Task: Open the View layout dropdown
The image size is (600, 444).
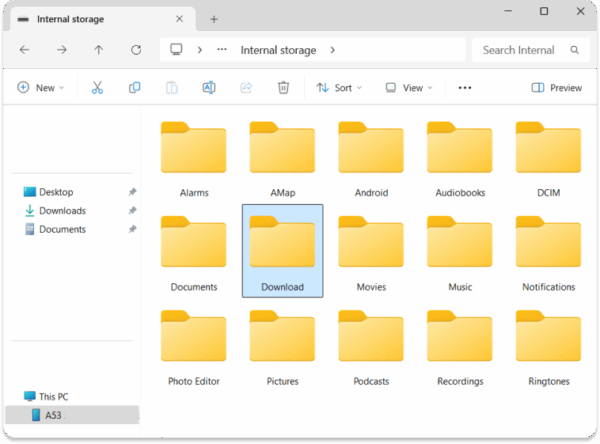Action: coord(409,88)
